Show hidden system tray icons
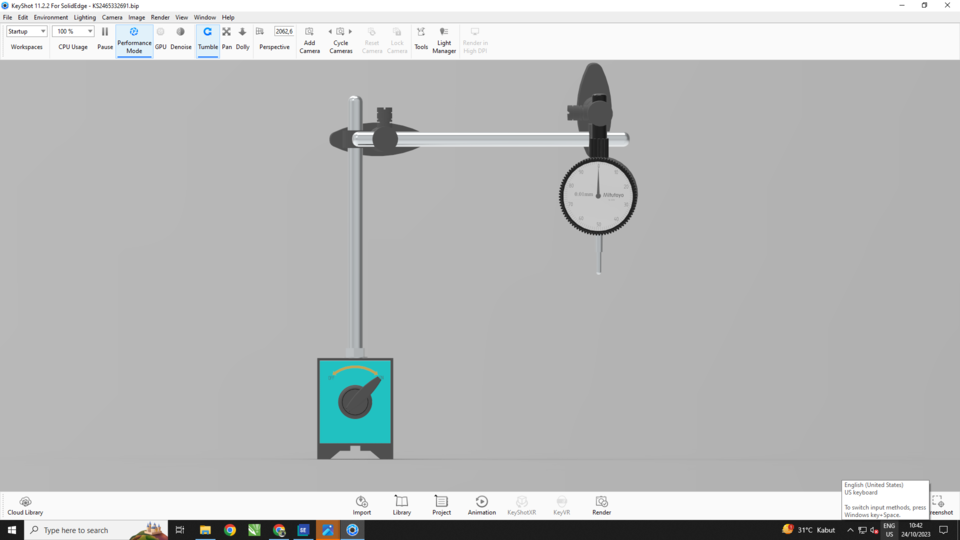This screenshot has width=960, height=540. [850, 530]
